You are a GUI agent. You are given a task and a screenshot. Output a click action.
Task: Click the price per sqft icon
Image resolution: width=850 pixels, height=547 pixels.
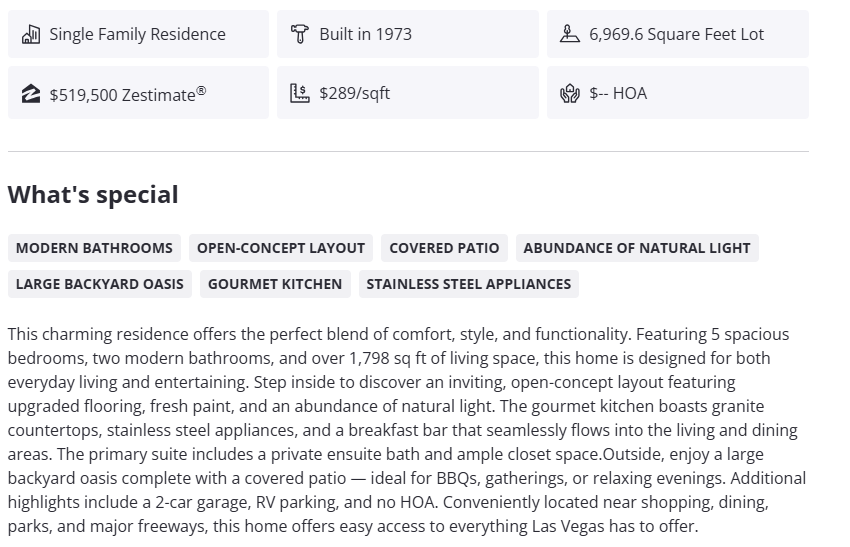point(300,93)
